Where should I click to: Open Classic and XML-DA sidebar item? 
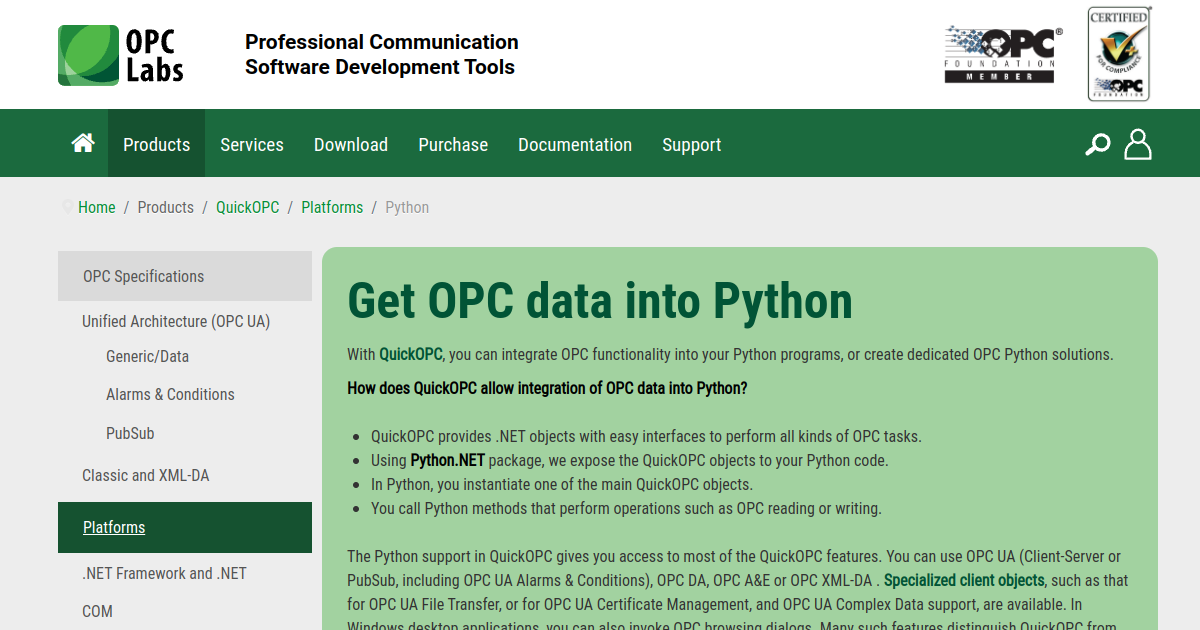[x=146, y=475]
